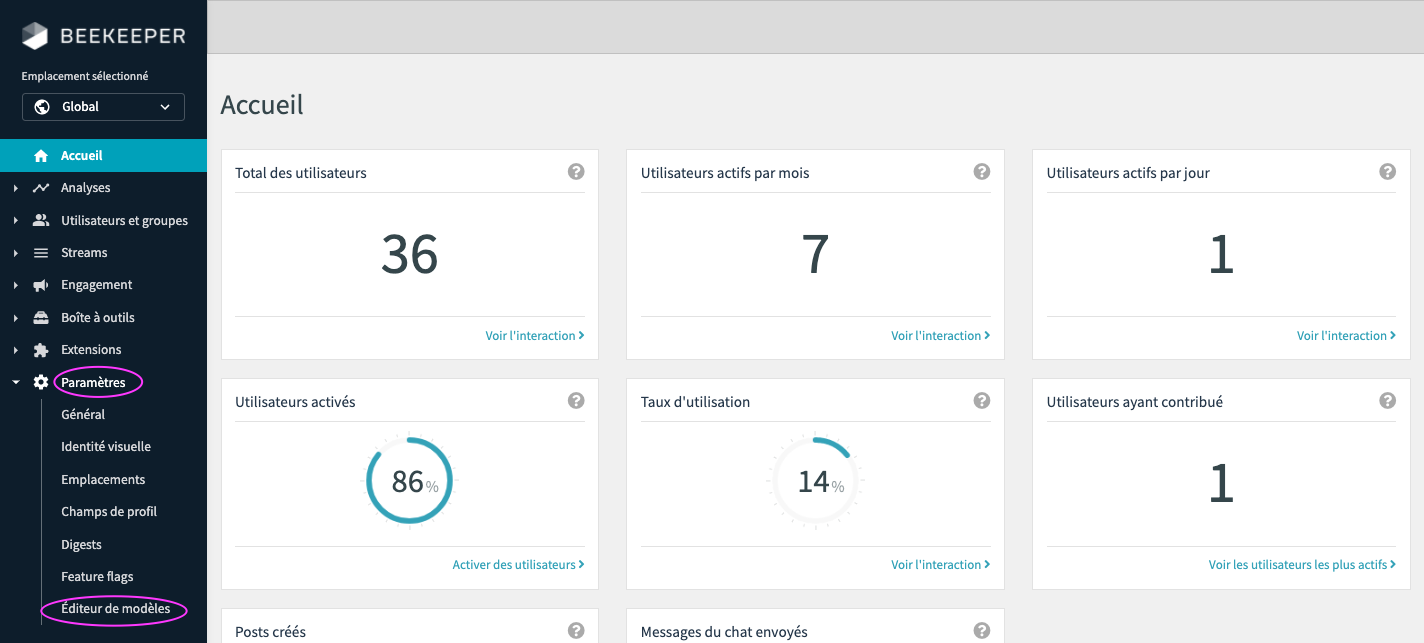Click the Utilisateurs et groupes people icon
Viewport: 1424px width, 643px height.
(x=41, y=220)
